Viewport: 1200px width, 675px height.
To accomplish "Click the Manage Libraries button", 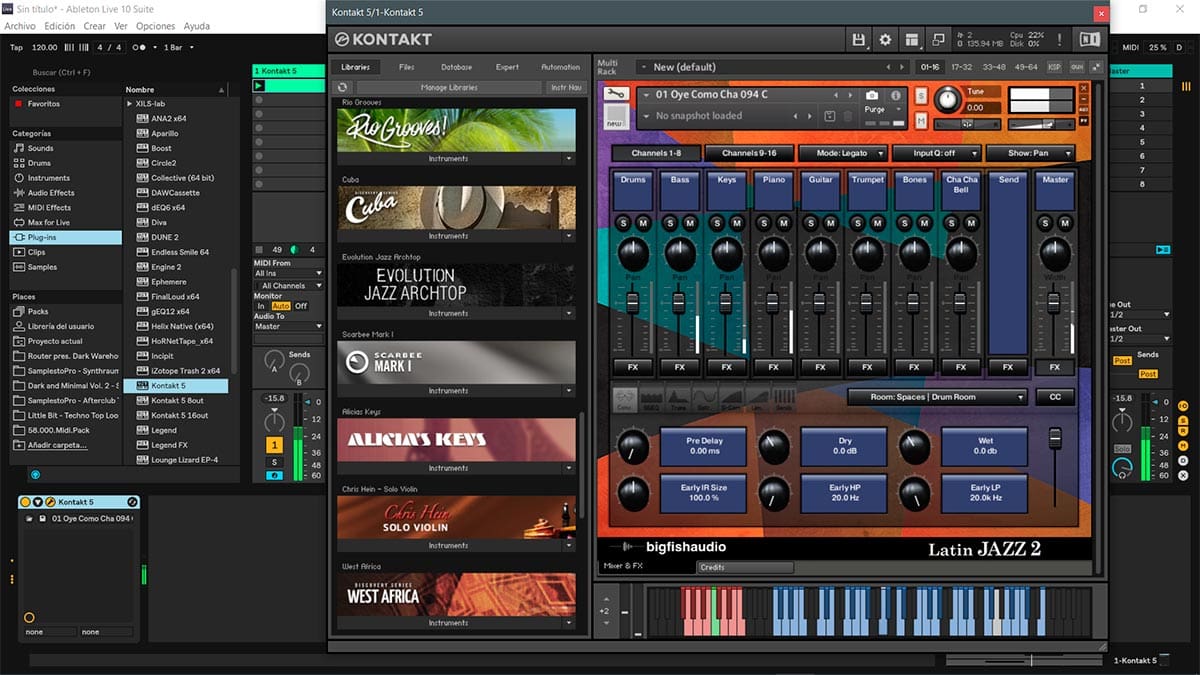I will tap(449, 87).
